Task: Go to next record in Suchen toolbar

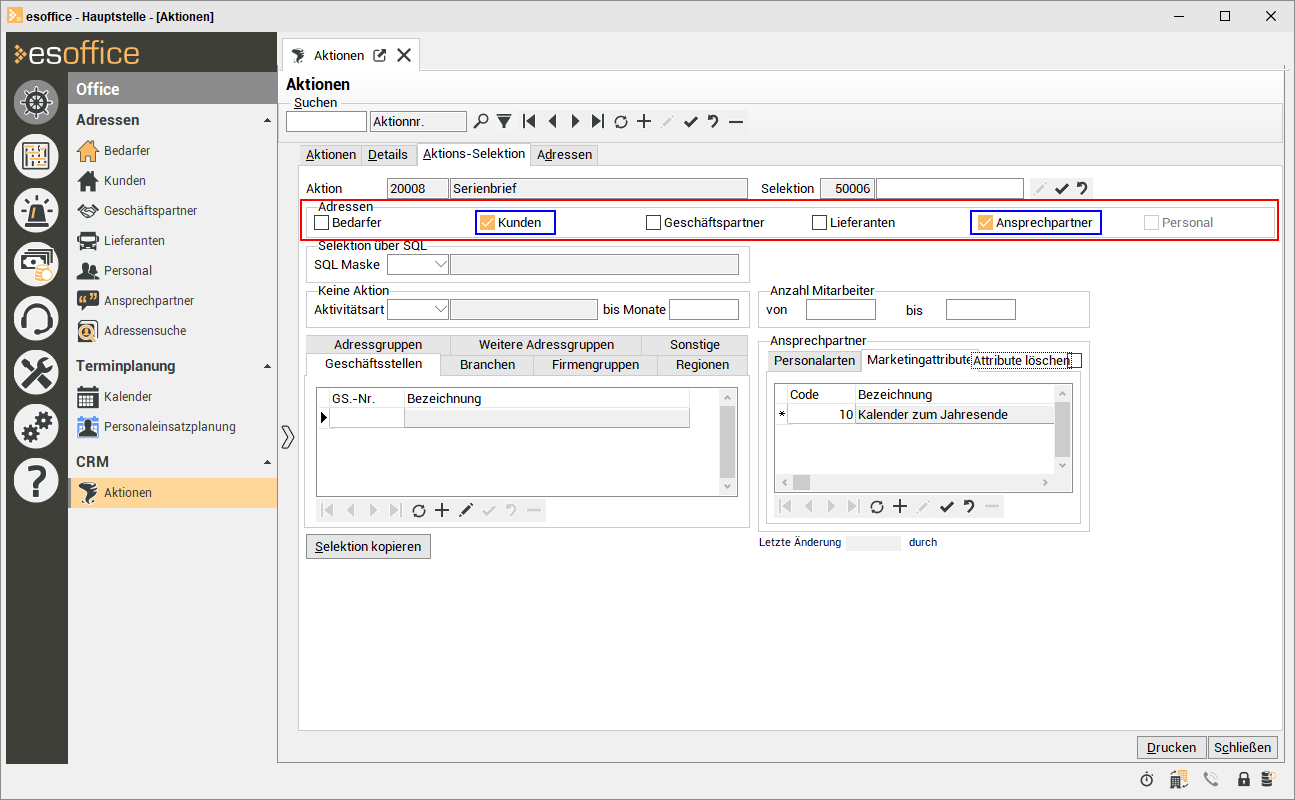Action: pyautogui.click(x=574, y=122)
